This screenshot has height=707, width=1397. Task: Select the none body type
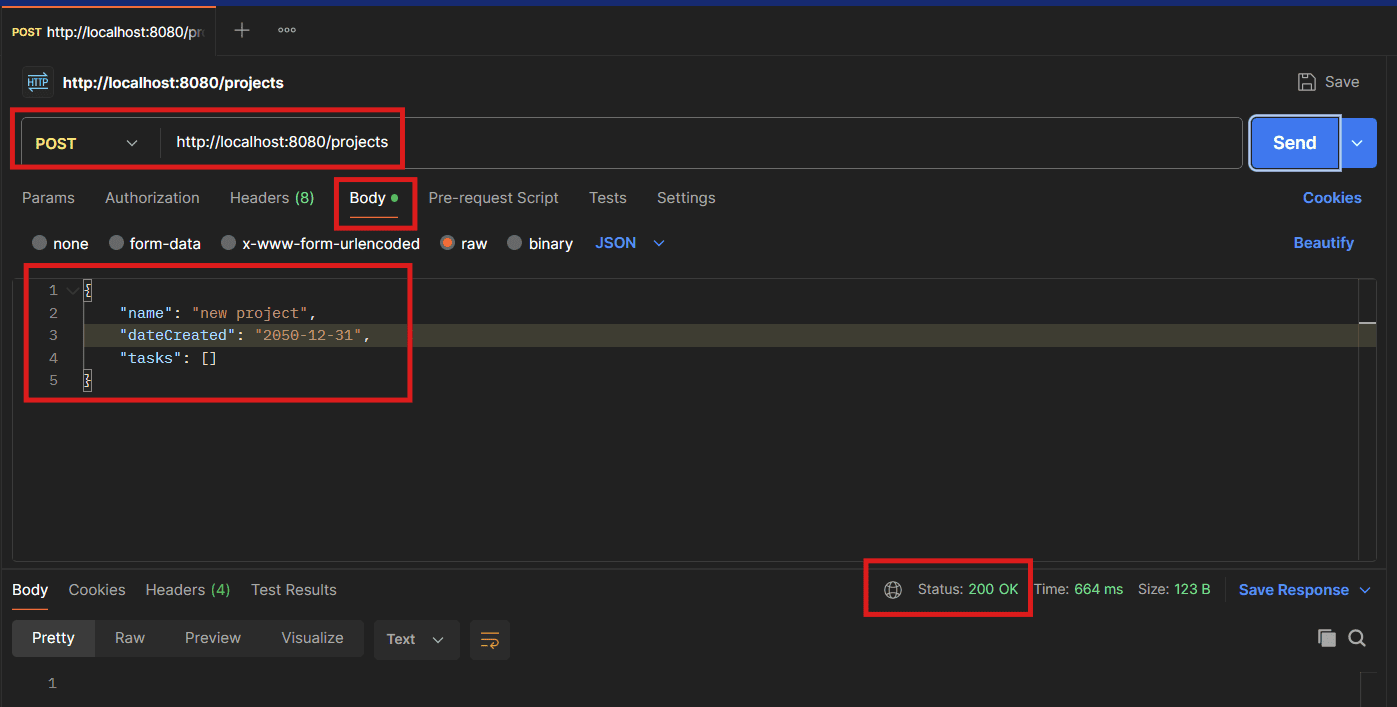(x=60, y=243)
